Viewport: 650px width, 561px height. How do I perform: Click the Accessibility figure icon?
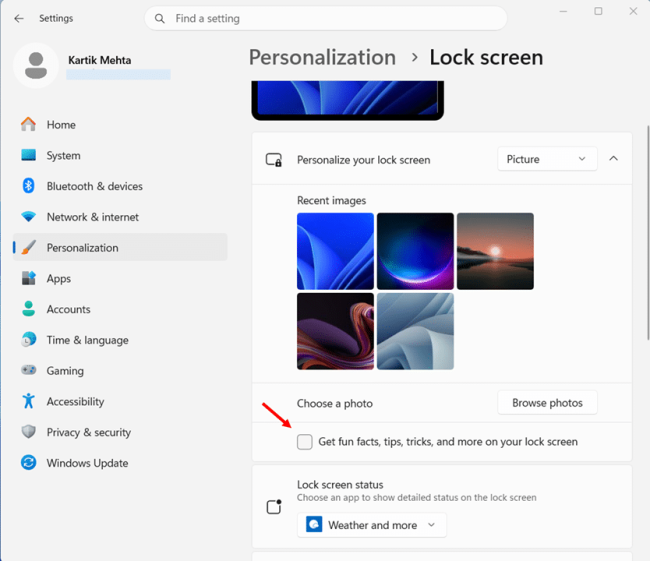(28, 401)
